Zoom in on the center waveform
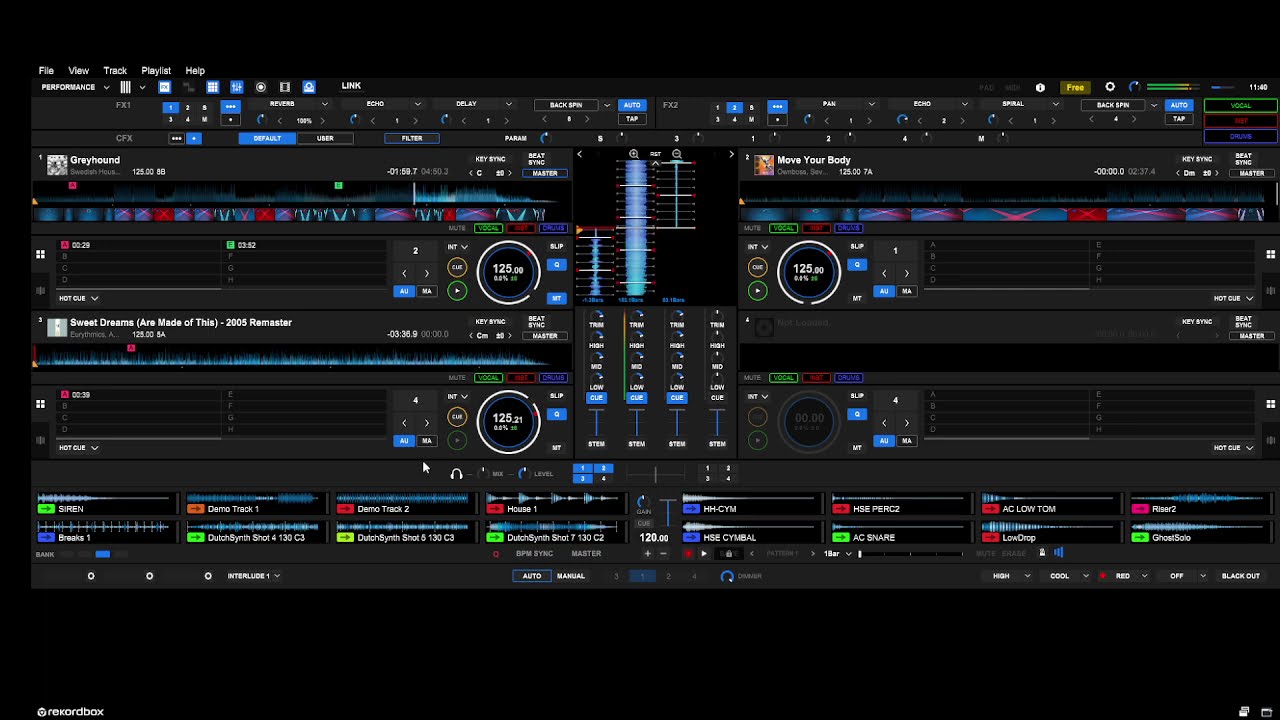 (634, 154)
